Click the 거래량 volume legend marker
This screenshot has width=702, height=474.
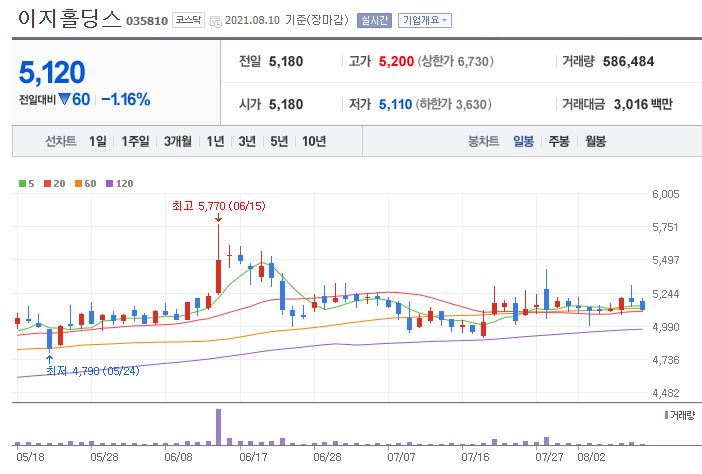680,415
